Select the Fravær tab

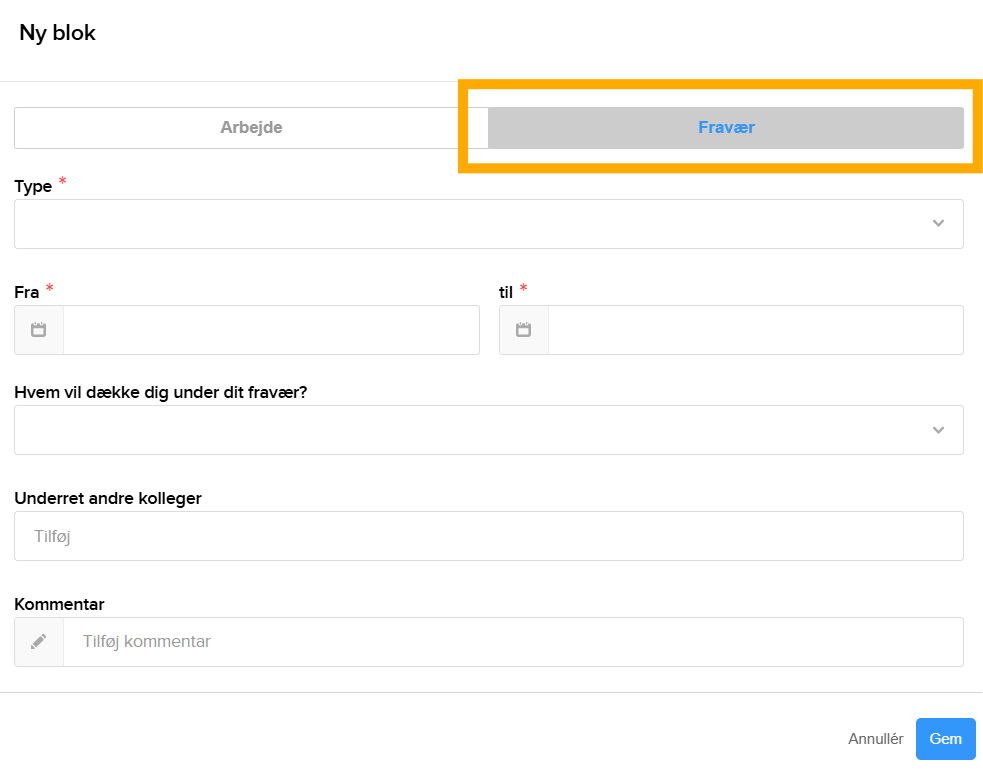click(x=726, y=128)
